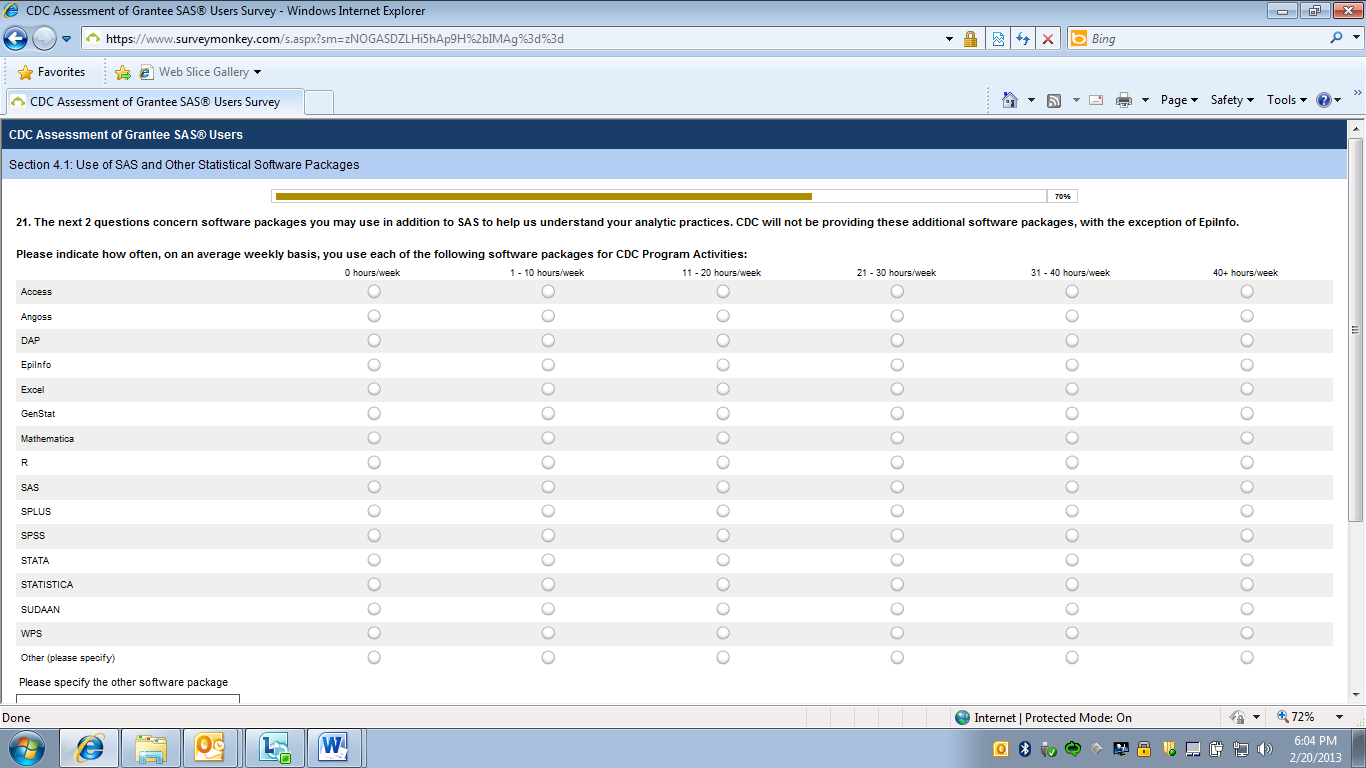Screen dimensions: 1366x768
Task: Expand the Page menu dropdown
Action: (x=1179, y=100)
